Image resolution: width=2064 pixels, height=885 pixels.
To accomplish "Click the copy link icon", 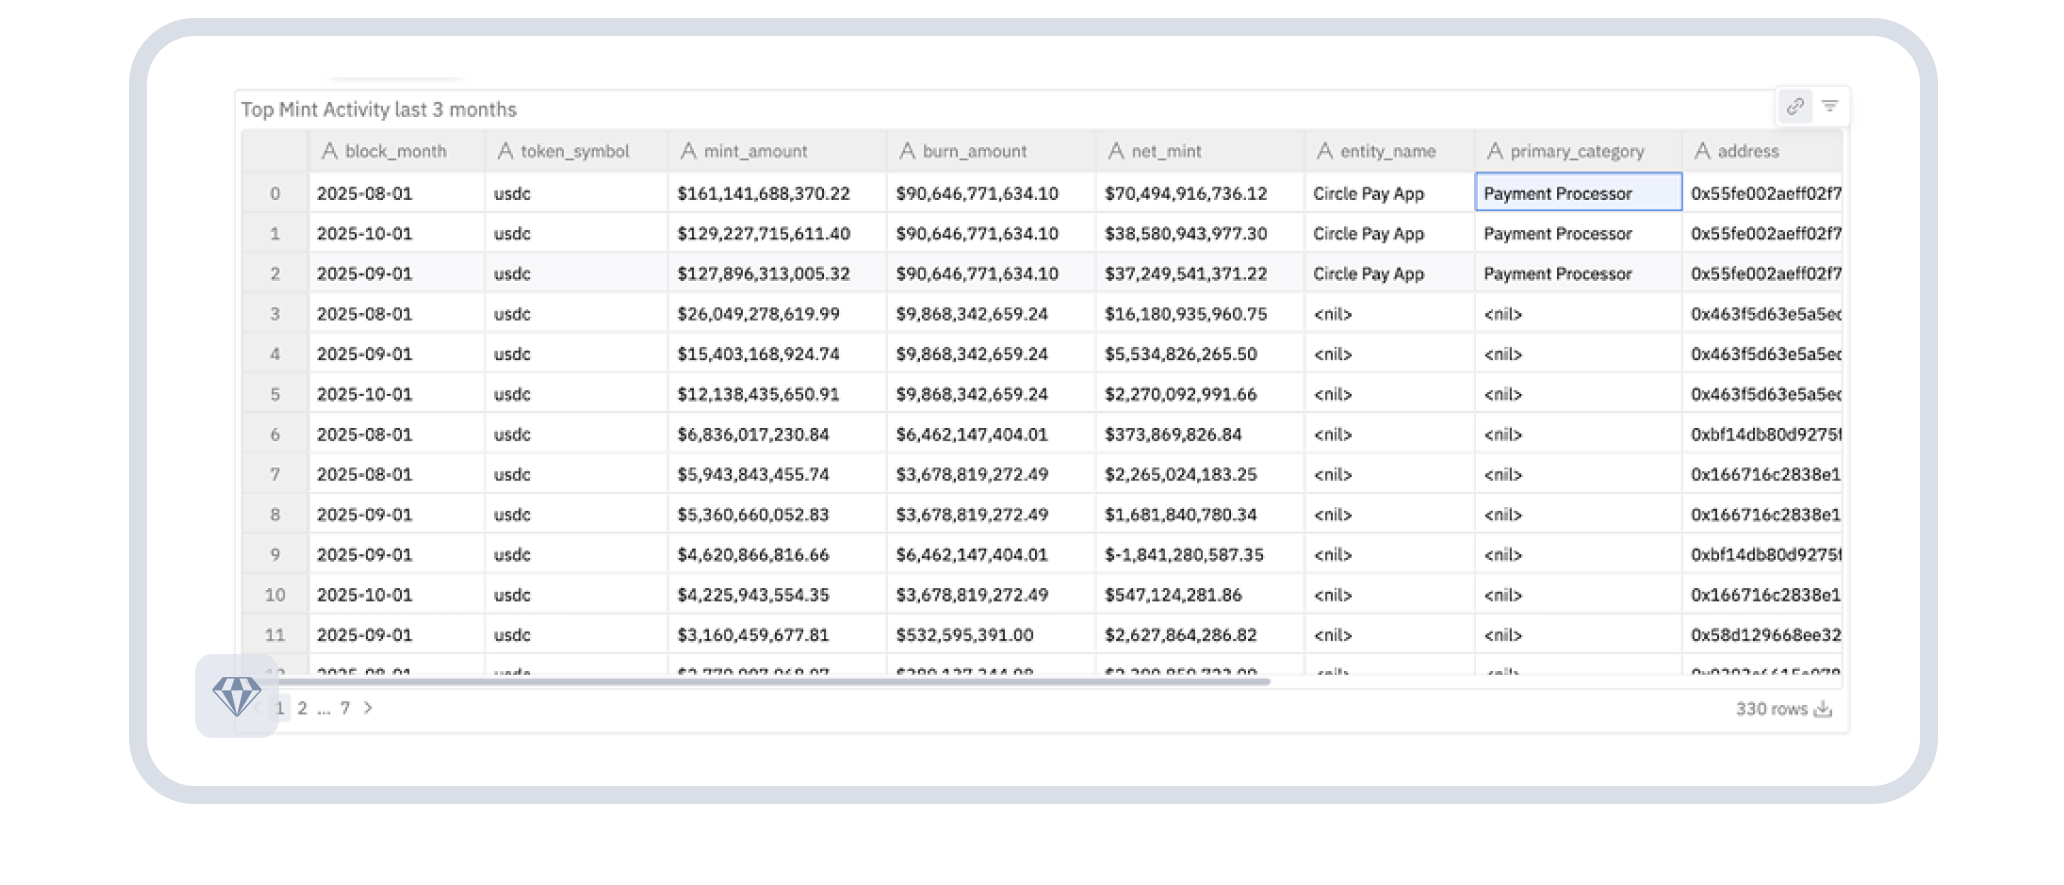I will tap(1795, 106).
